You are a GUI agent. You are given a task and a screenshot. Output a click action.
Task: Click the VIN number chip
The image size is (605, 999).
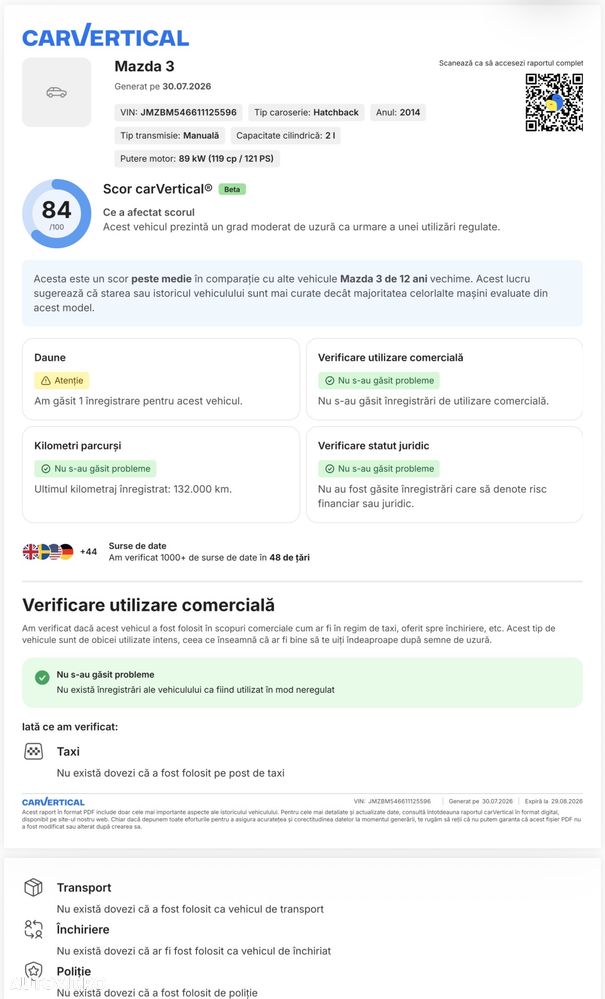(178, 113)
